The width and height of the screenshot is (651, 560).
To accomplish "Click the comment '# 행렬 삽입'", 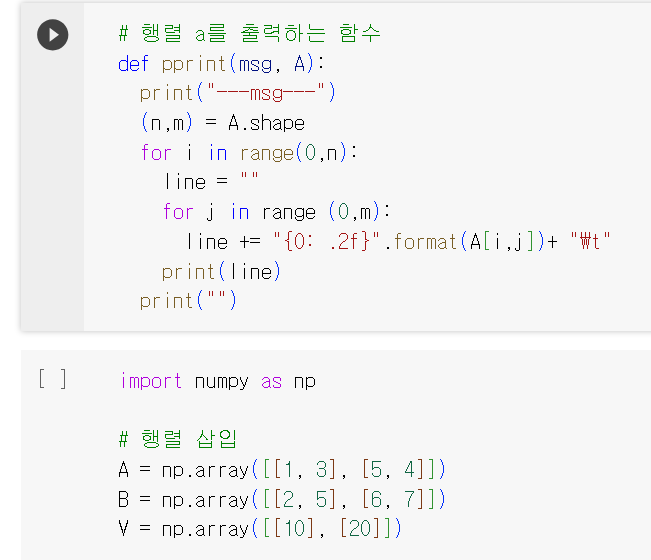I will (x=178, y=439).
